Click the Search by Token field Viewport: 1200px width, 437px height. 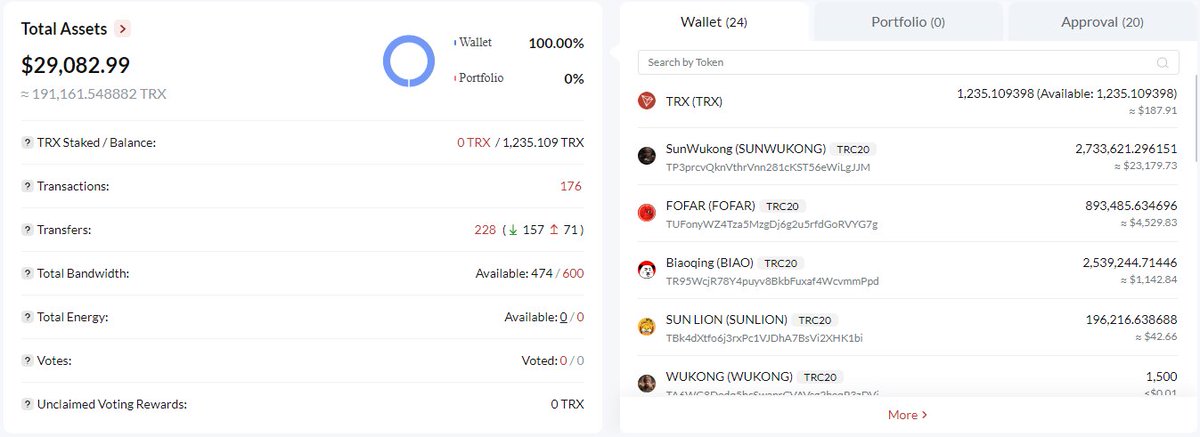[908, 62]
